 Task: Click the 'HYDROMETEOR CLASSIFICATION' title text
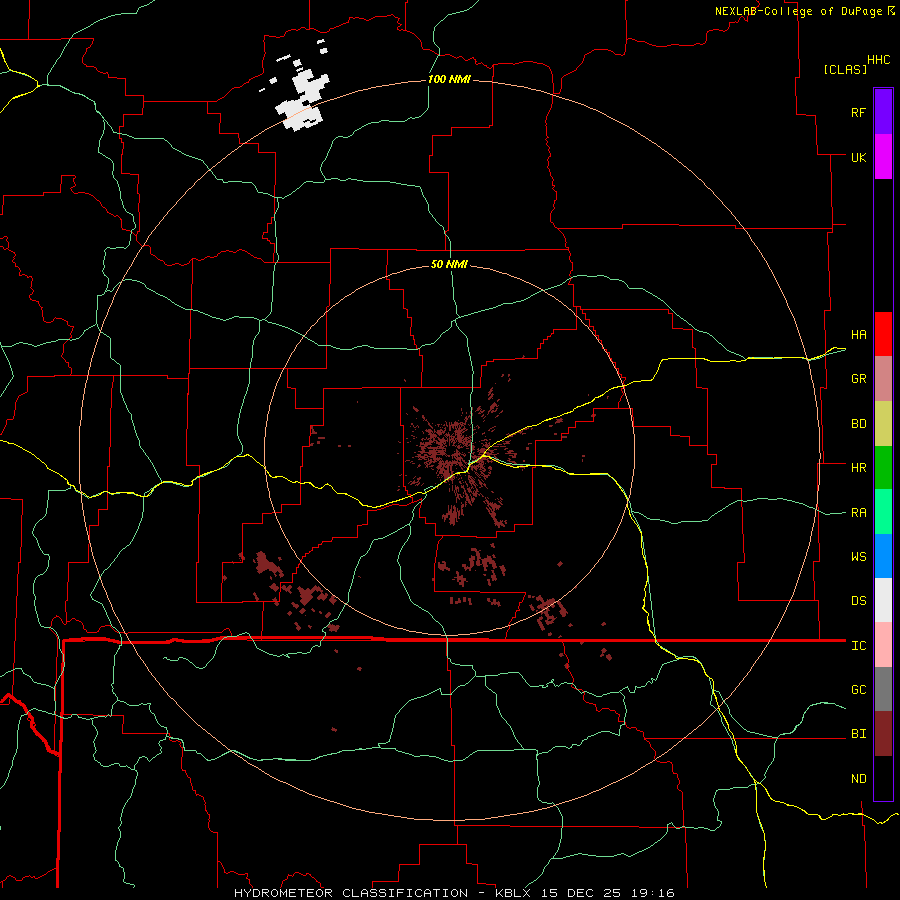tap(351, 893)
